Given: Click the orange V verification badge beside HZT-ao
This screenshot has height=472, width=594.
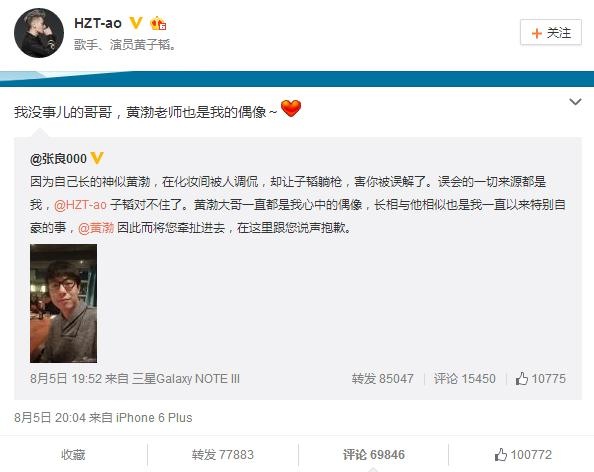Looking at the screenshot, I should (x=136, y=23).
